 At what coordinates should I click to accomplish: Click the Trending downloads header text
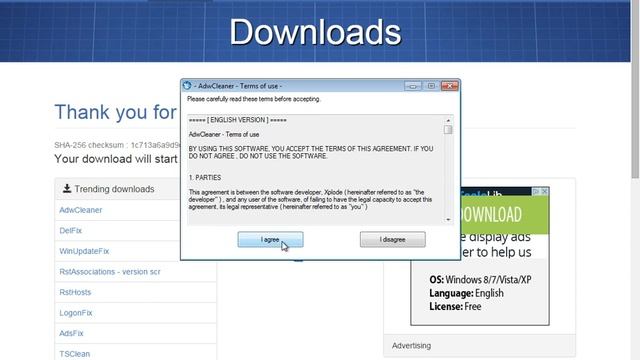click(x=114, y=189)
